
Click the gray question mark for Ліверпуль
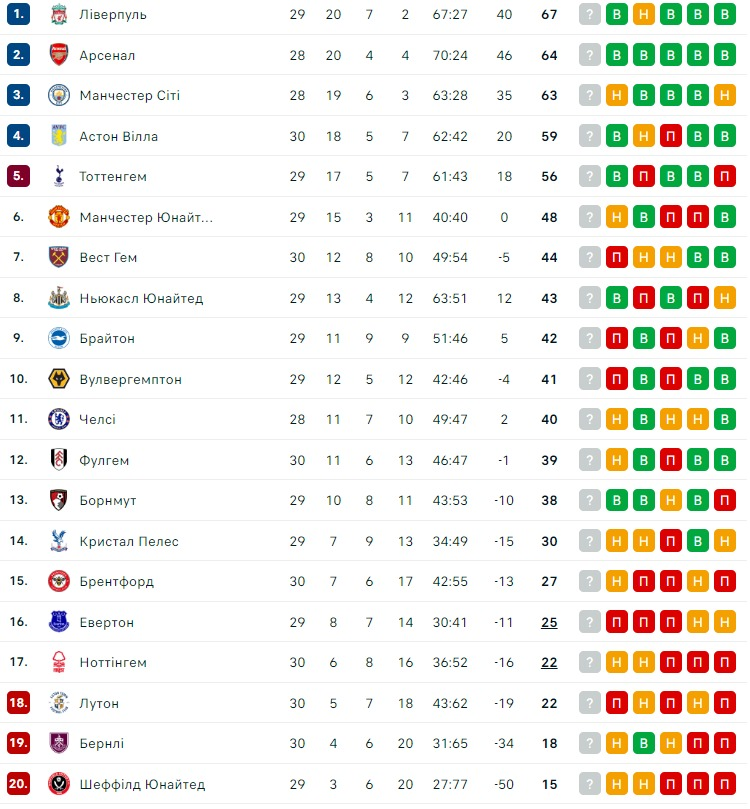(590, 15)
